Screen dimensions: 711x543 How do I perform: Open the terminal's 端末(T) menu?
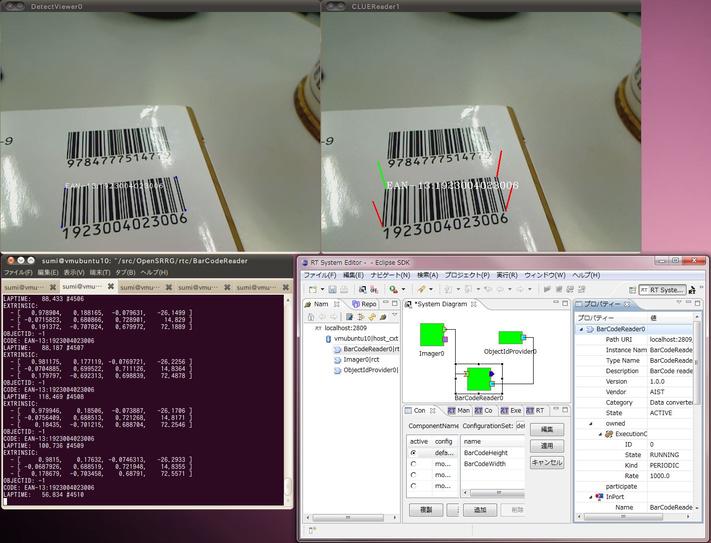tap(100, 272)
